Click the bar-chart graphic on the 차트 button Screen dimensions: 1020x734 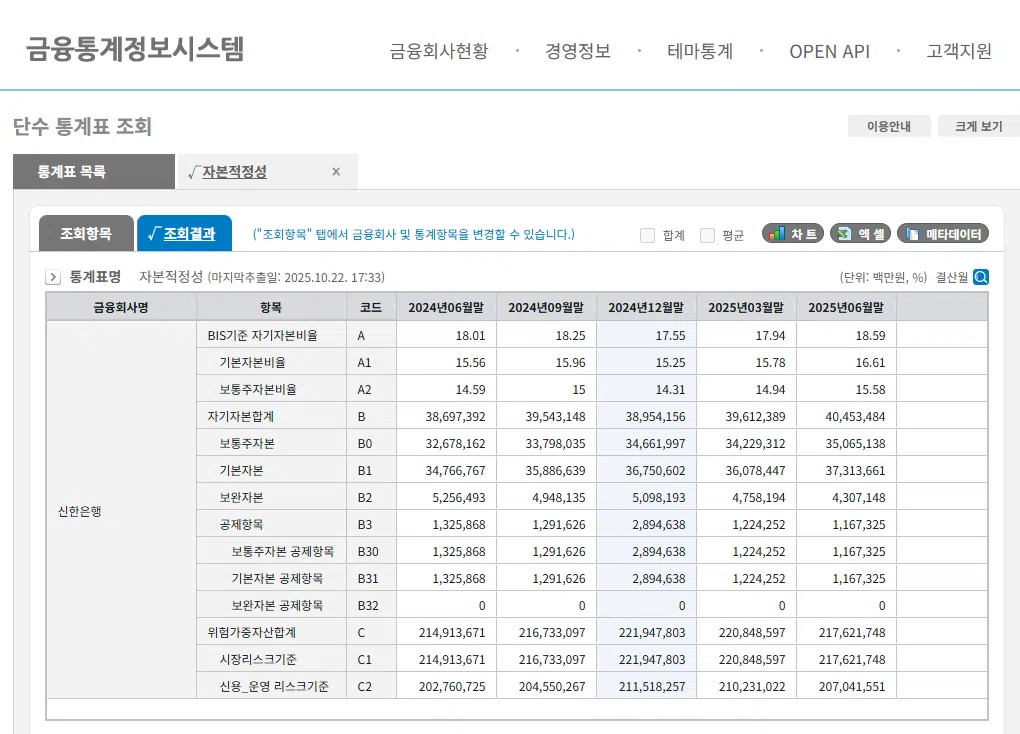[x=778, y=232]
